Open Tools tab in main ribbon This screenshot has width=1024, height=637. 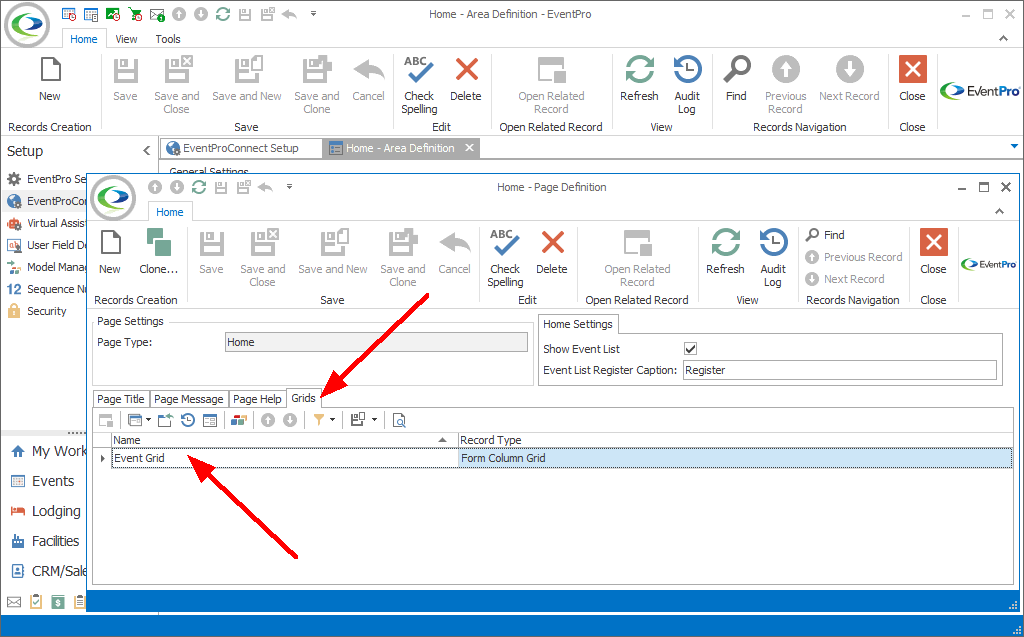168,39
